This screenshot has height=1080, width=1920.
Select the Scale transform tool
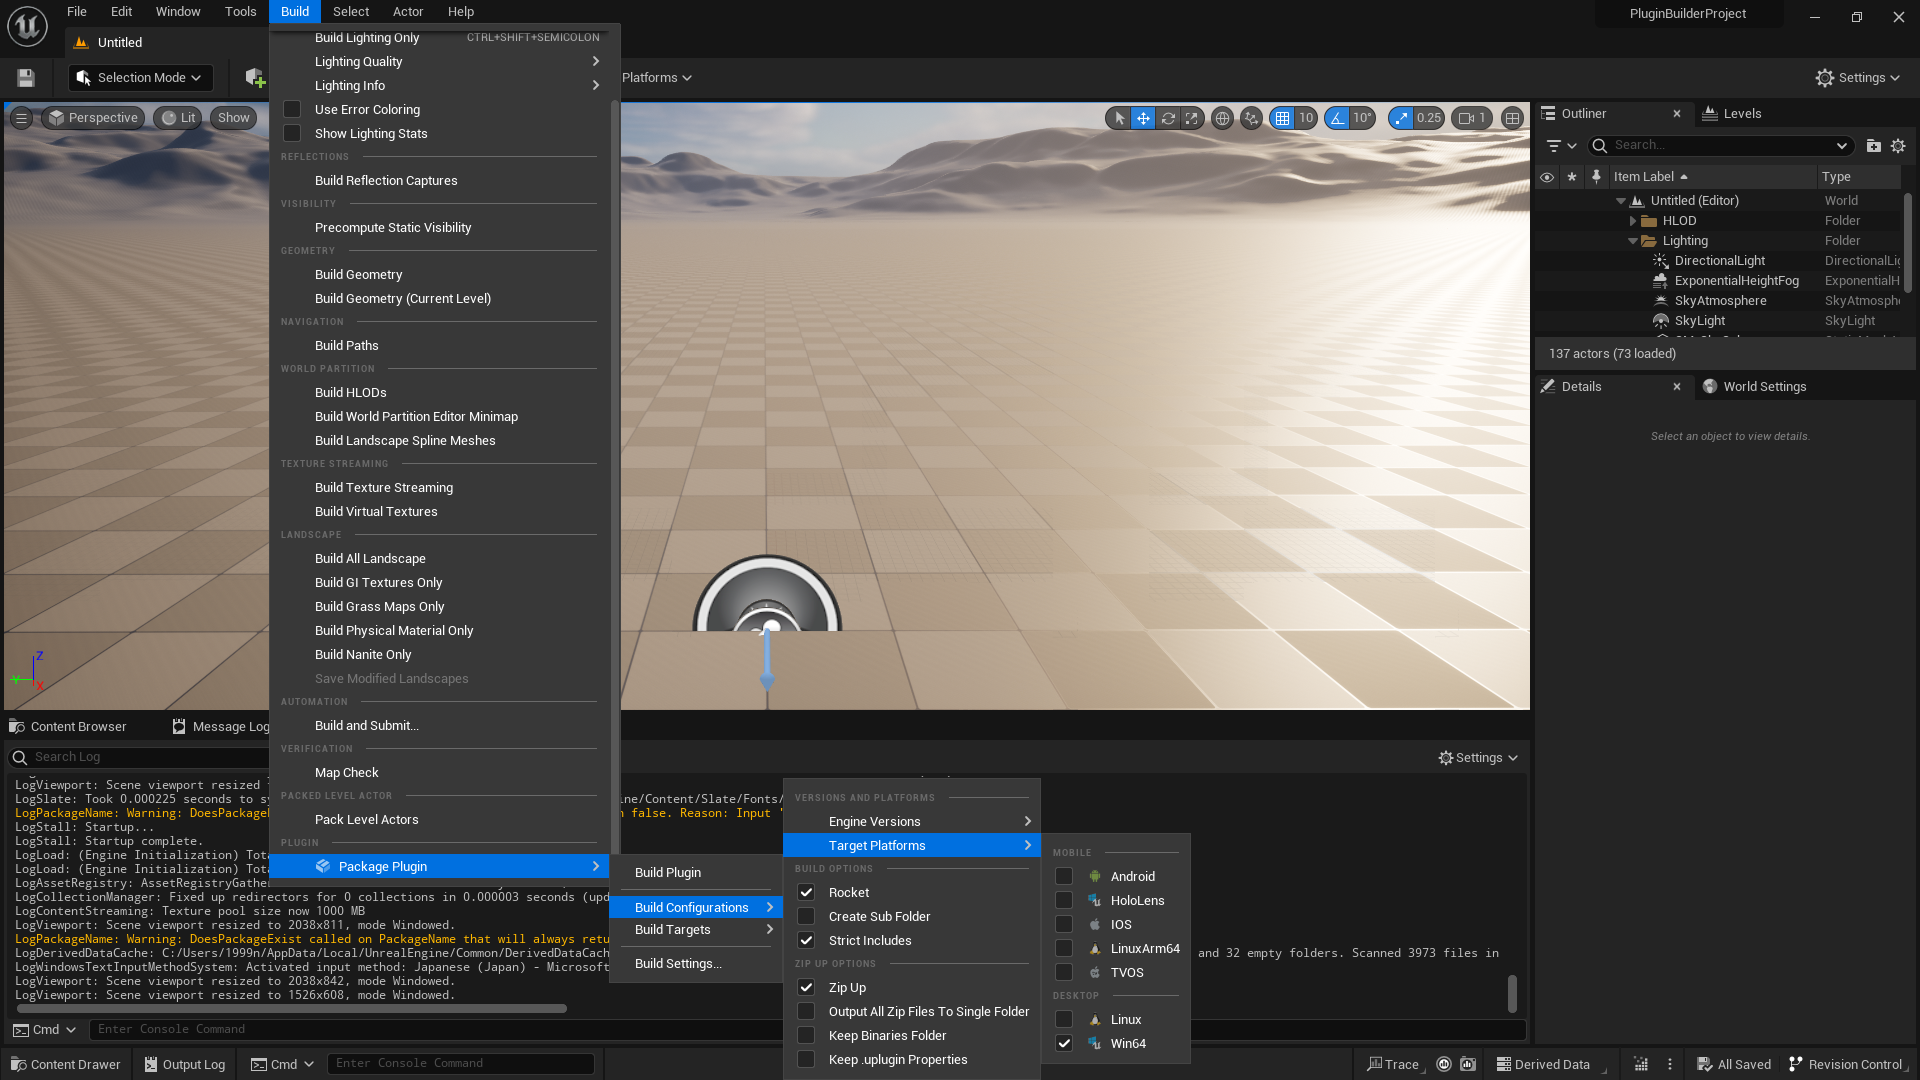1191,117
